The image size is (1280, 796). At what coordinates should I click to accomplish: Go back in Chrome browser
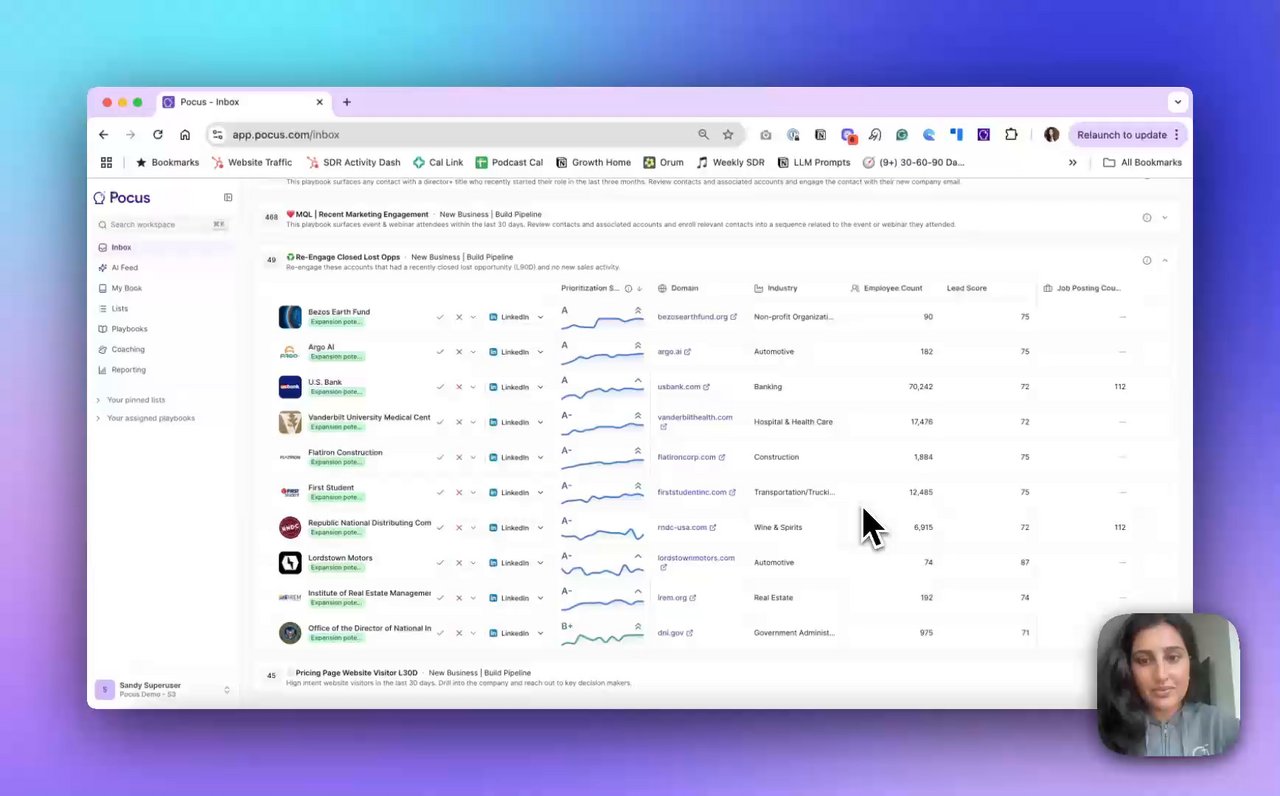pos(104,135)
